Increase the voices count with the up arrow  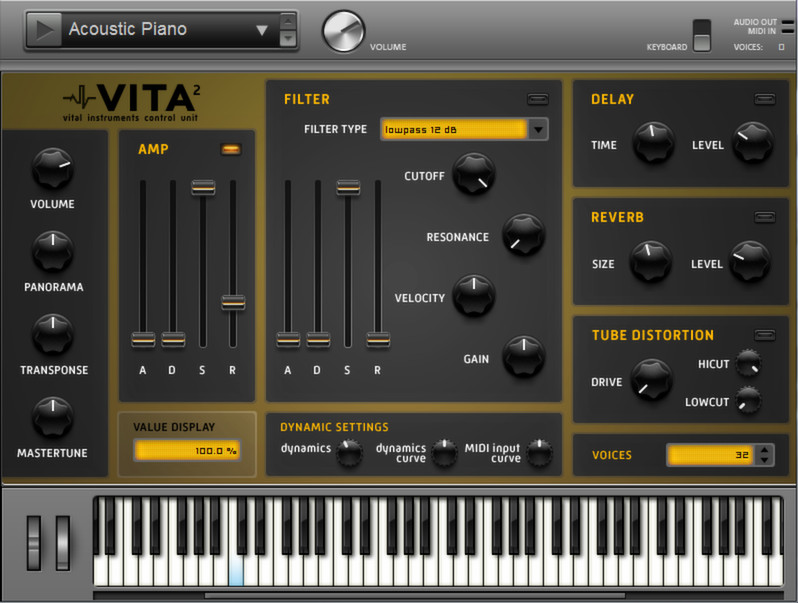764,449
